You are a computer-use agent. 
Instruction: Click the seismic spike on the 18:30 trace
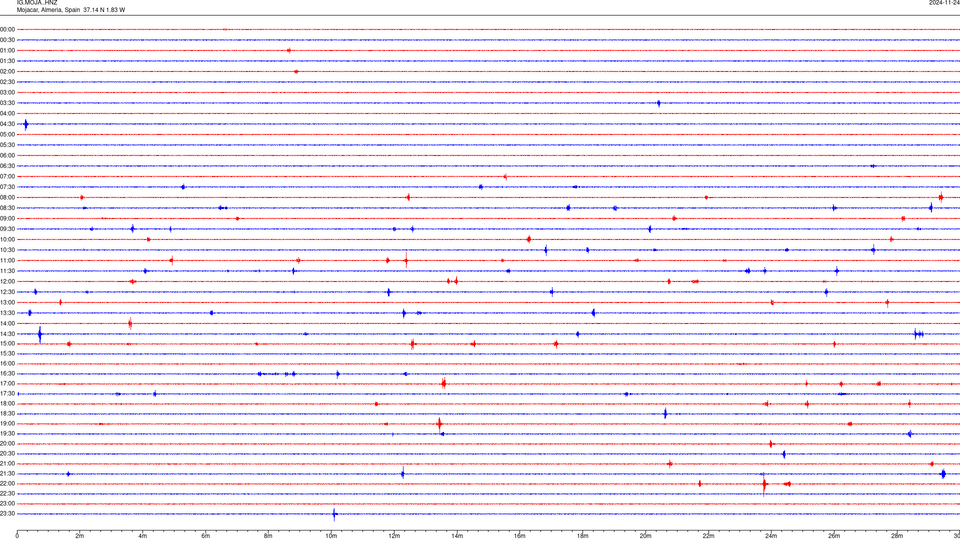click(x=666, y=414)
